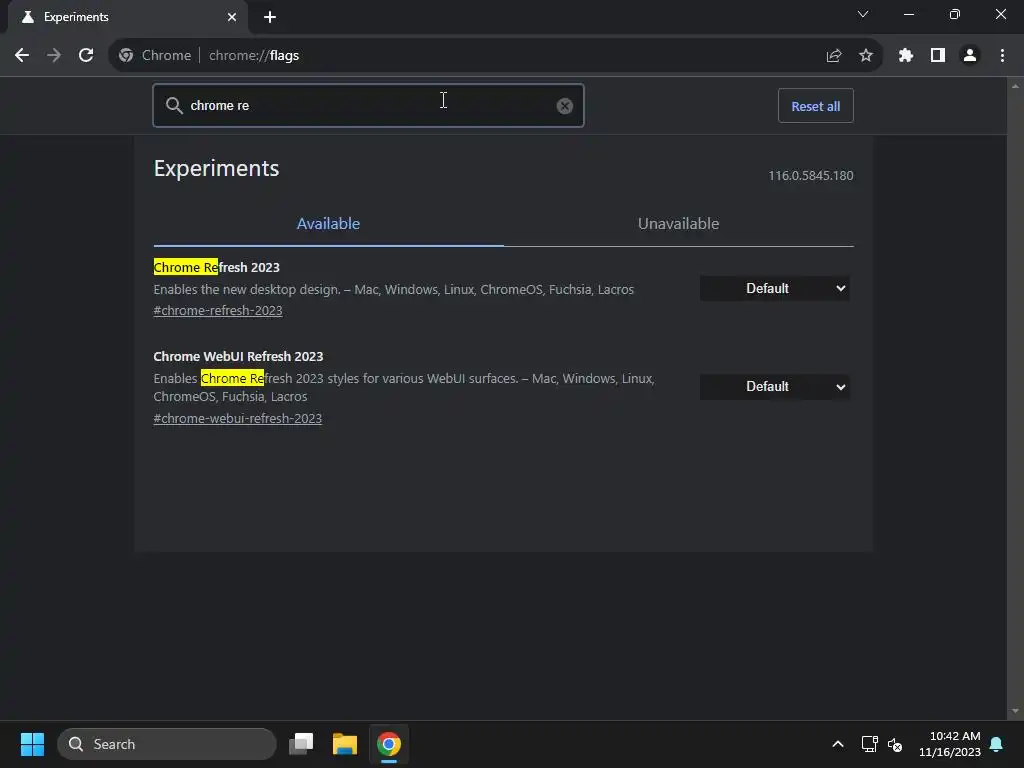Open Chrome three-dot menu
This screenshot has height=768, width=1024.
click(x=1002, y=56)
